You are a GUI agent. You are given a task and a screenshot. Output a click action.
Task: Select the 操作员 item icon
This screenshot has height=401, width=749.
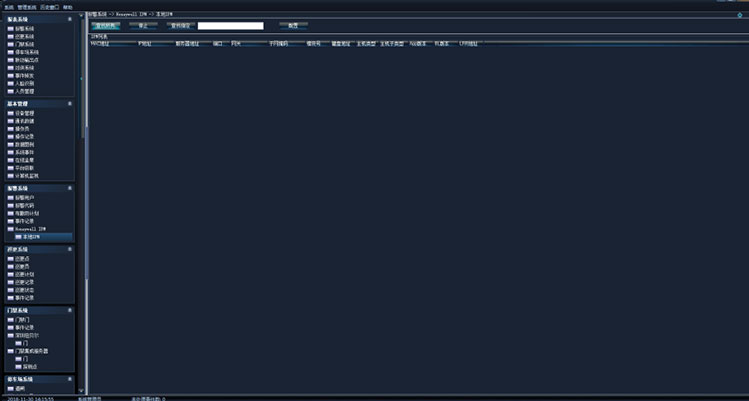point(10,128)
